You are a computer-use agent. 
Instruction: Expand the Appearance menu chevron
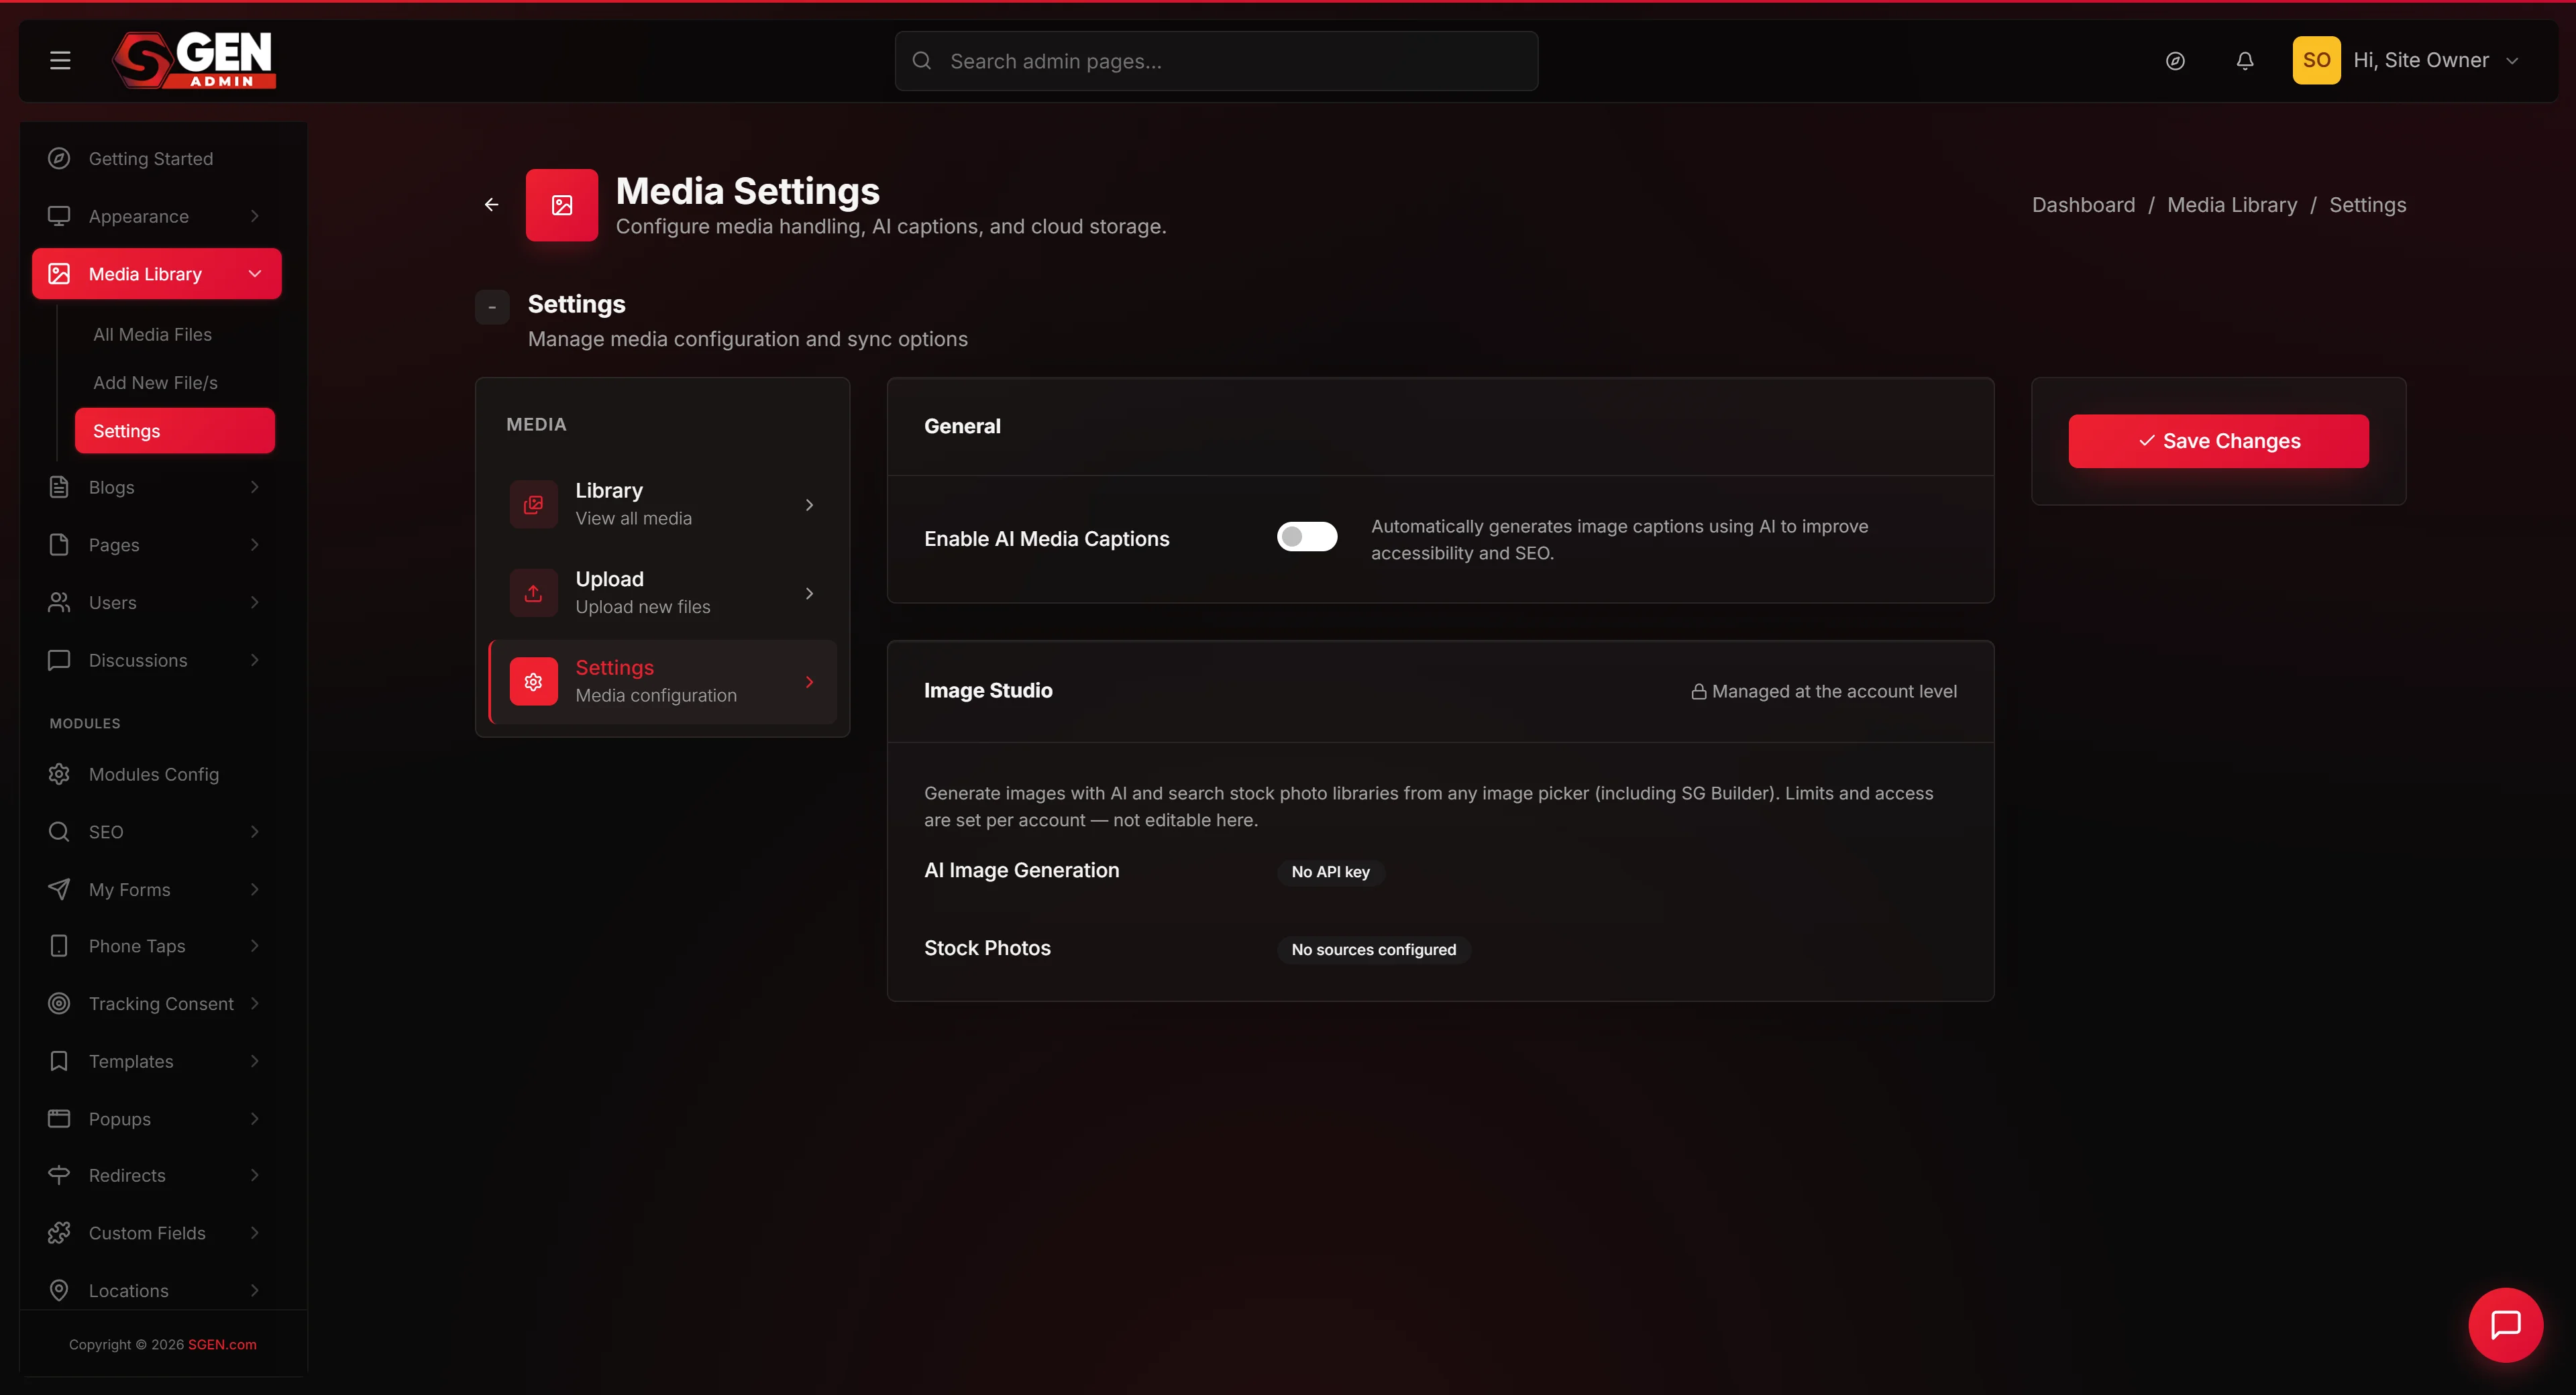point(254,216)
